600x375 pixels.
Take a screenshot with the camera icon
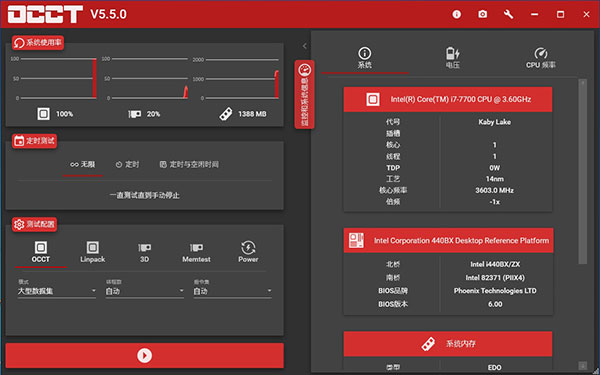[483, 15]
